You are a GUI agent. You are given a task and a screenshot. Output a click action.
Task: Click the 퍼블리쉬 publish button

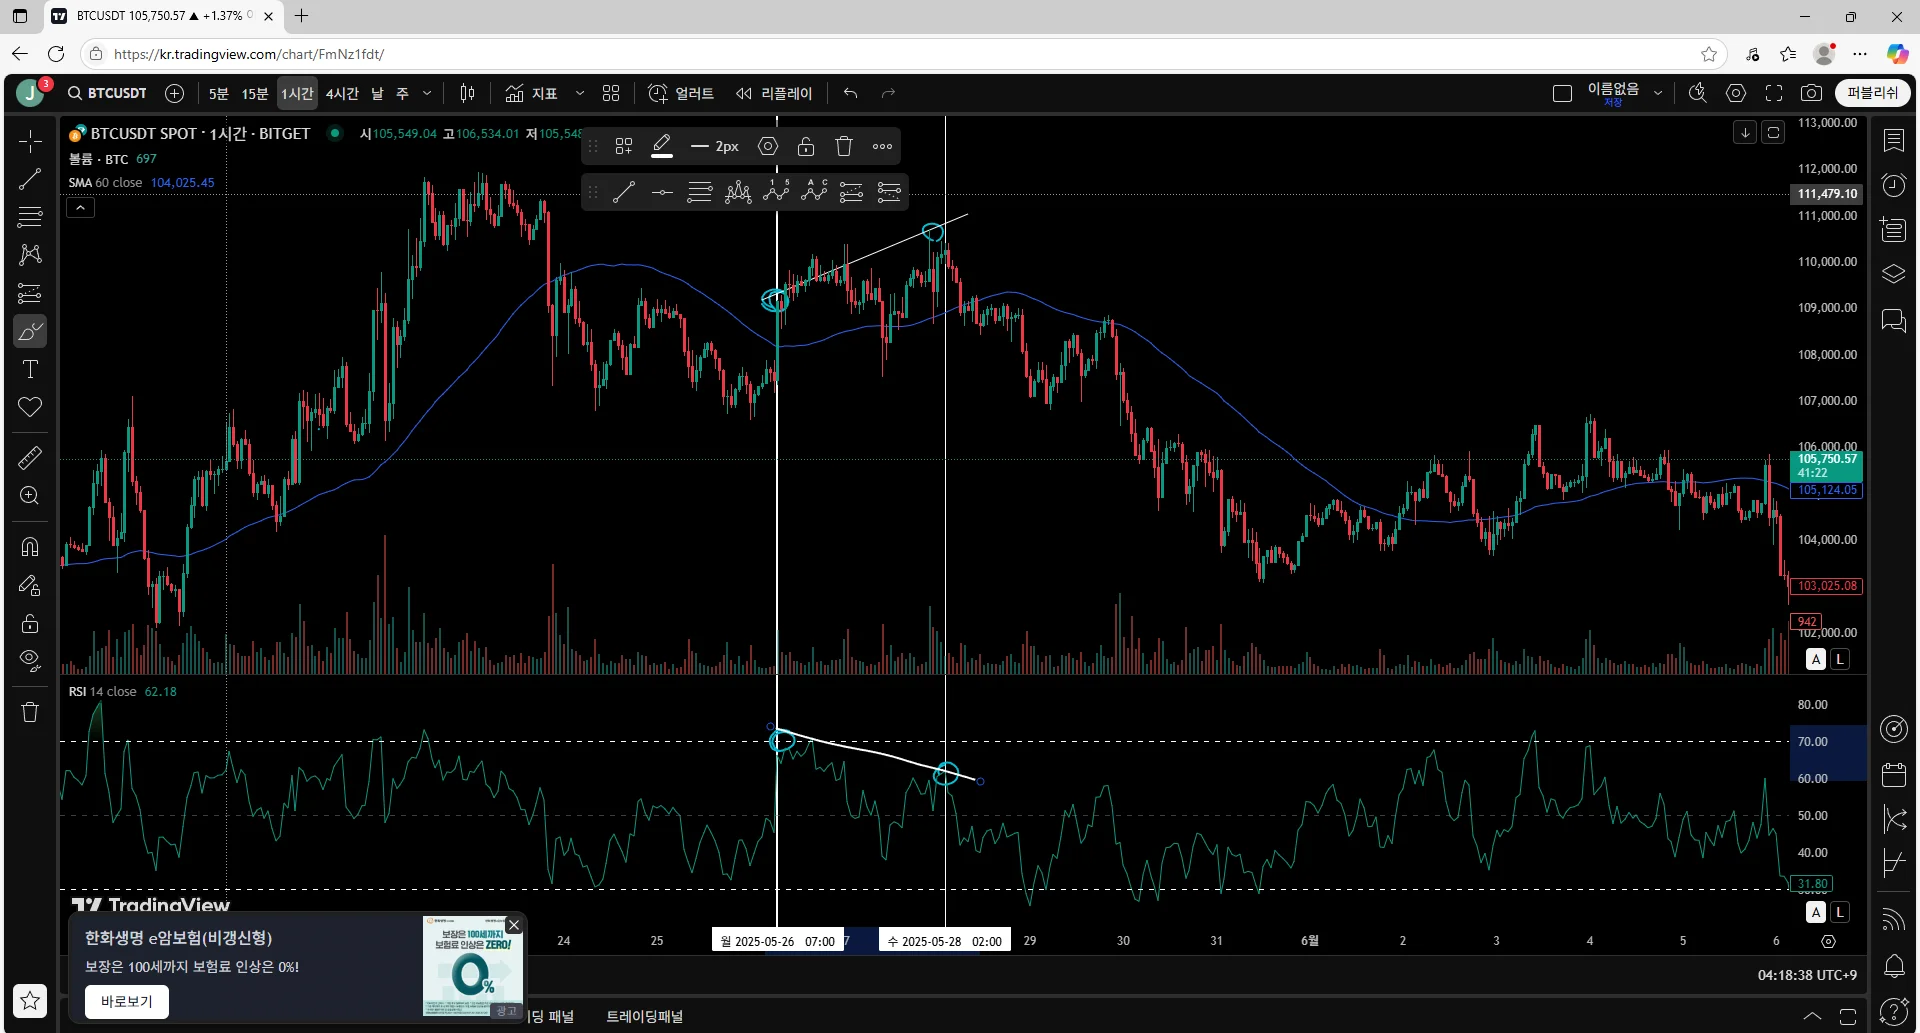[1872, 93]
